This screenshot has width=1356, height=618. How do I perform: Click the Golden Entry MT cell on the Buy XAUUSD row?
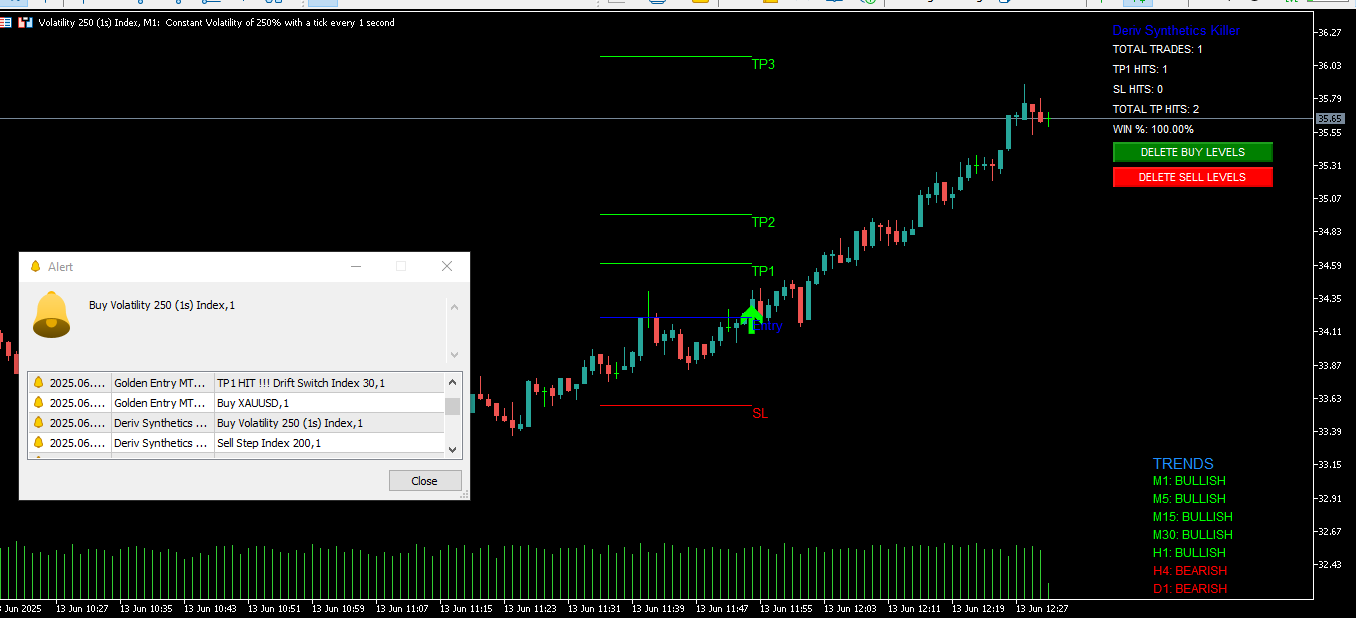pyautogui.click(x=162, y=403)
